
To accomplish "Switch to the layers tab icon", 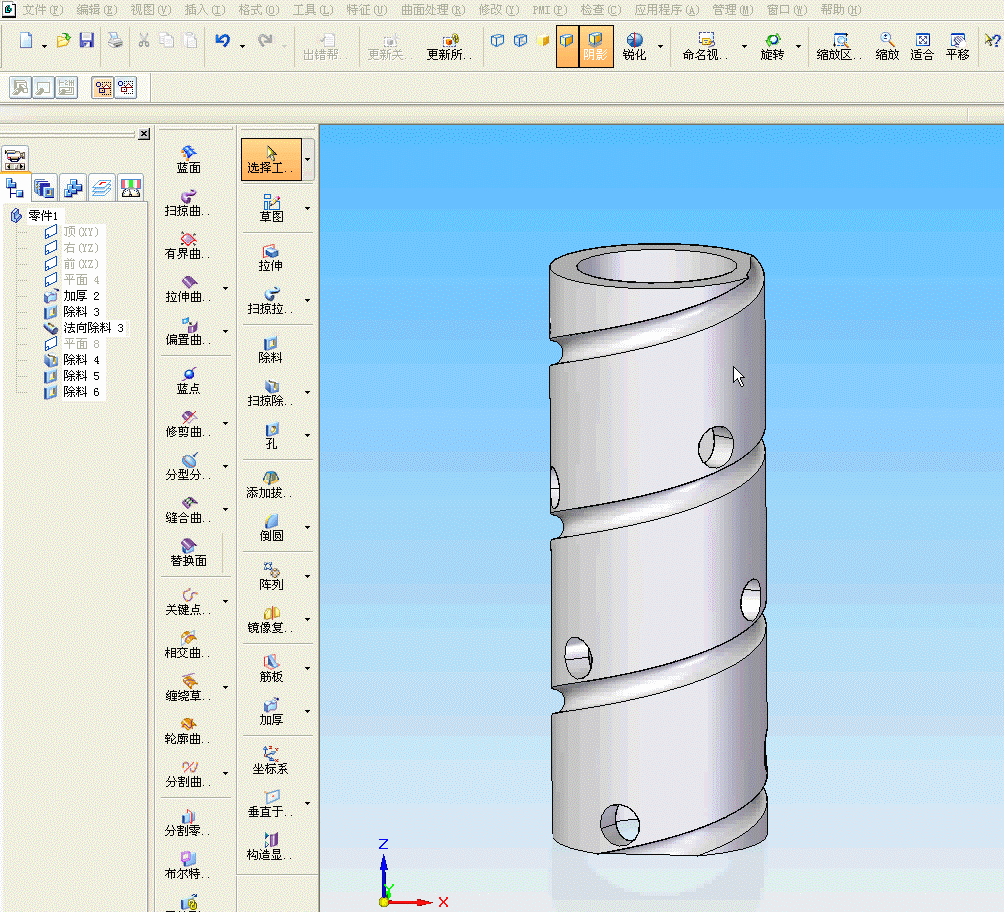I will (x=102, y=188).
